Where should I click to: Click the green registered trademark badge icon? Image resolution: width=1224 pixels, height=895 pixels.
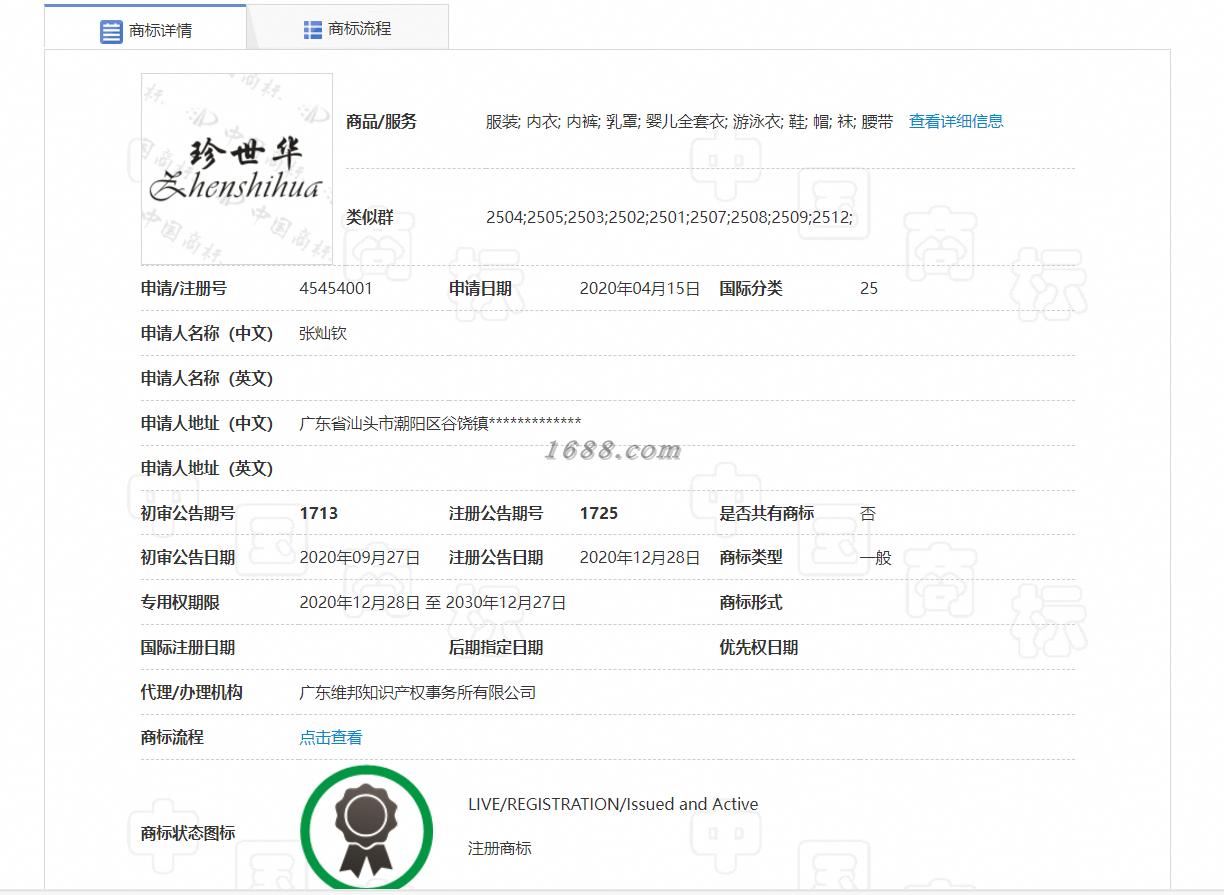(x=367, y=830)
